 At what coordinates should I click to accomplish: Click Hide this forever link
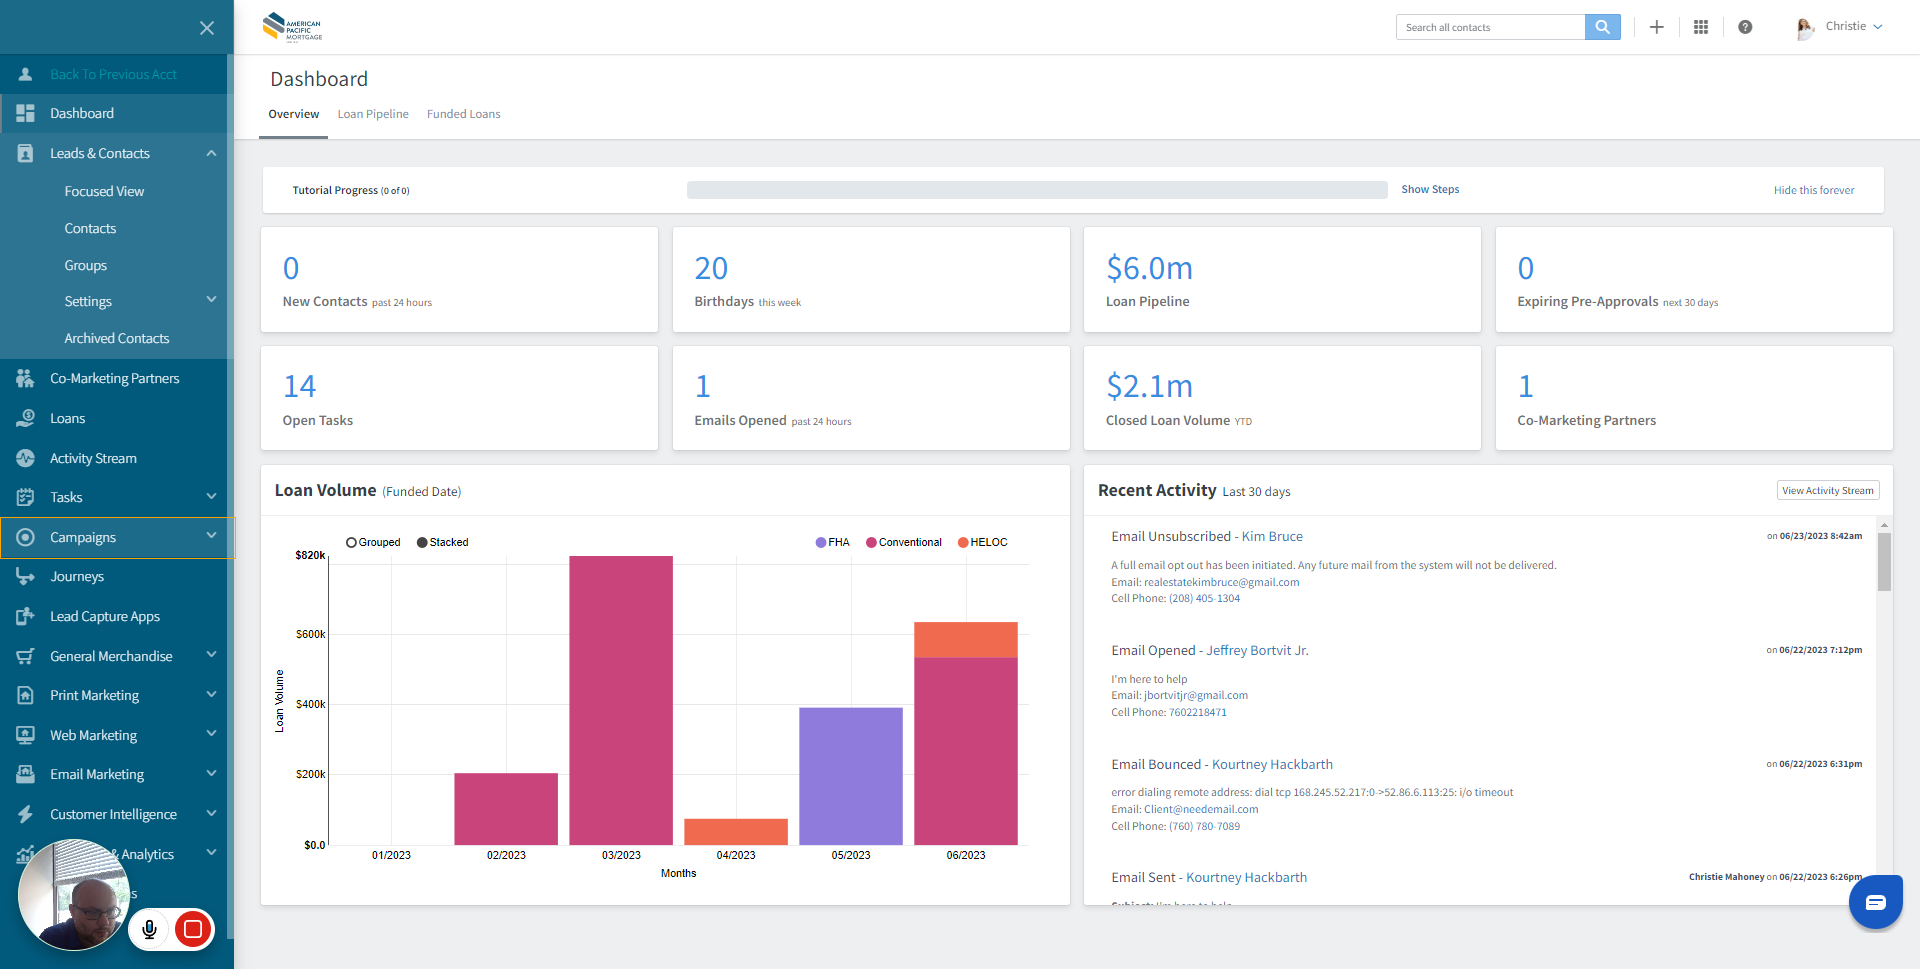point(1814,190)
